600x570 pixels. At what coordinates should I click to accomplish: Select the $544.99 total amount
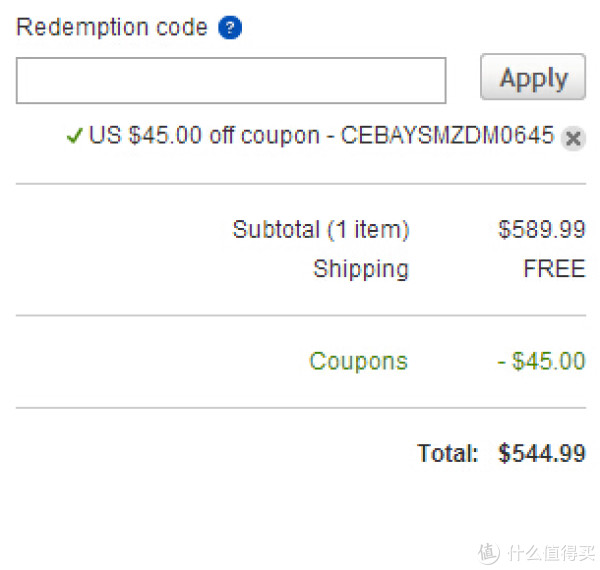(542, 453)
